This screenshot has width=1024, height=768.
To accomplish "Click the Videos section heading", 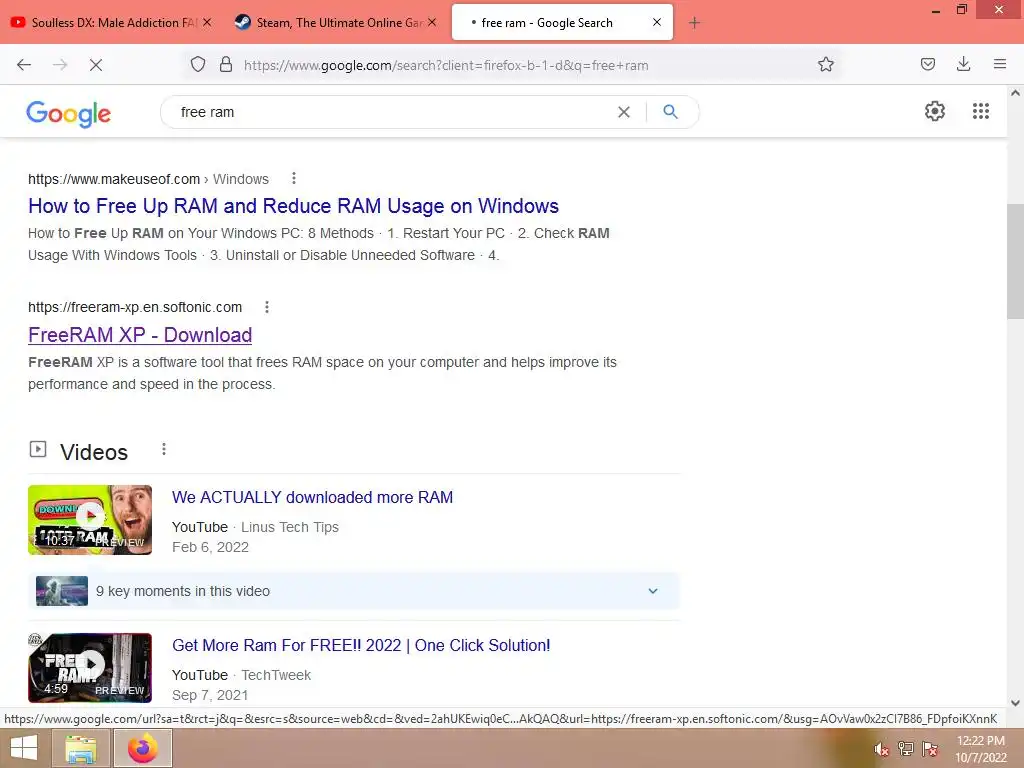I will [94, 452].
